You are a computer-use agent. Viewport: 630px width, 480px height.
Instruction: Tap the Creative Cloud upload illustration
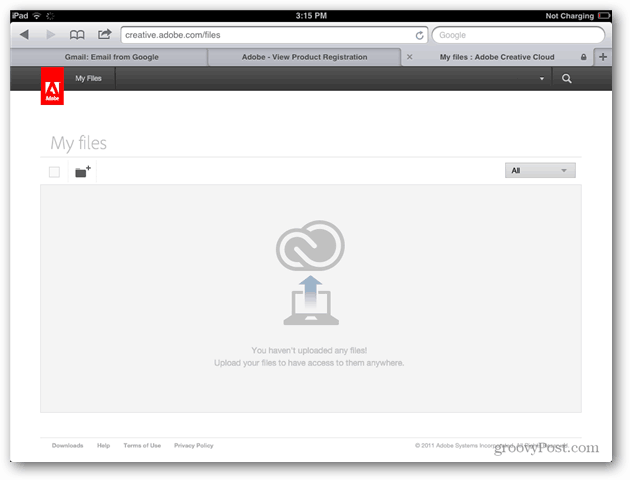pyautogui.click(x=310, y=272)
